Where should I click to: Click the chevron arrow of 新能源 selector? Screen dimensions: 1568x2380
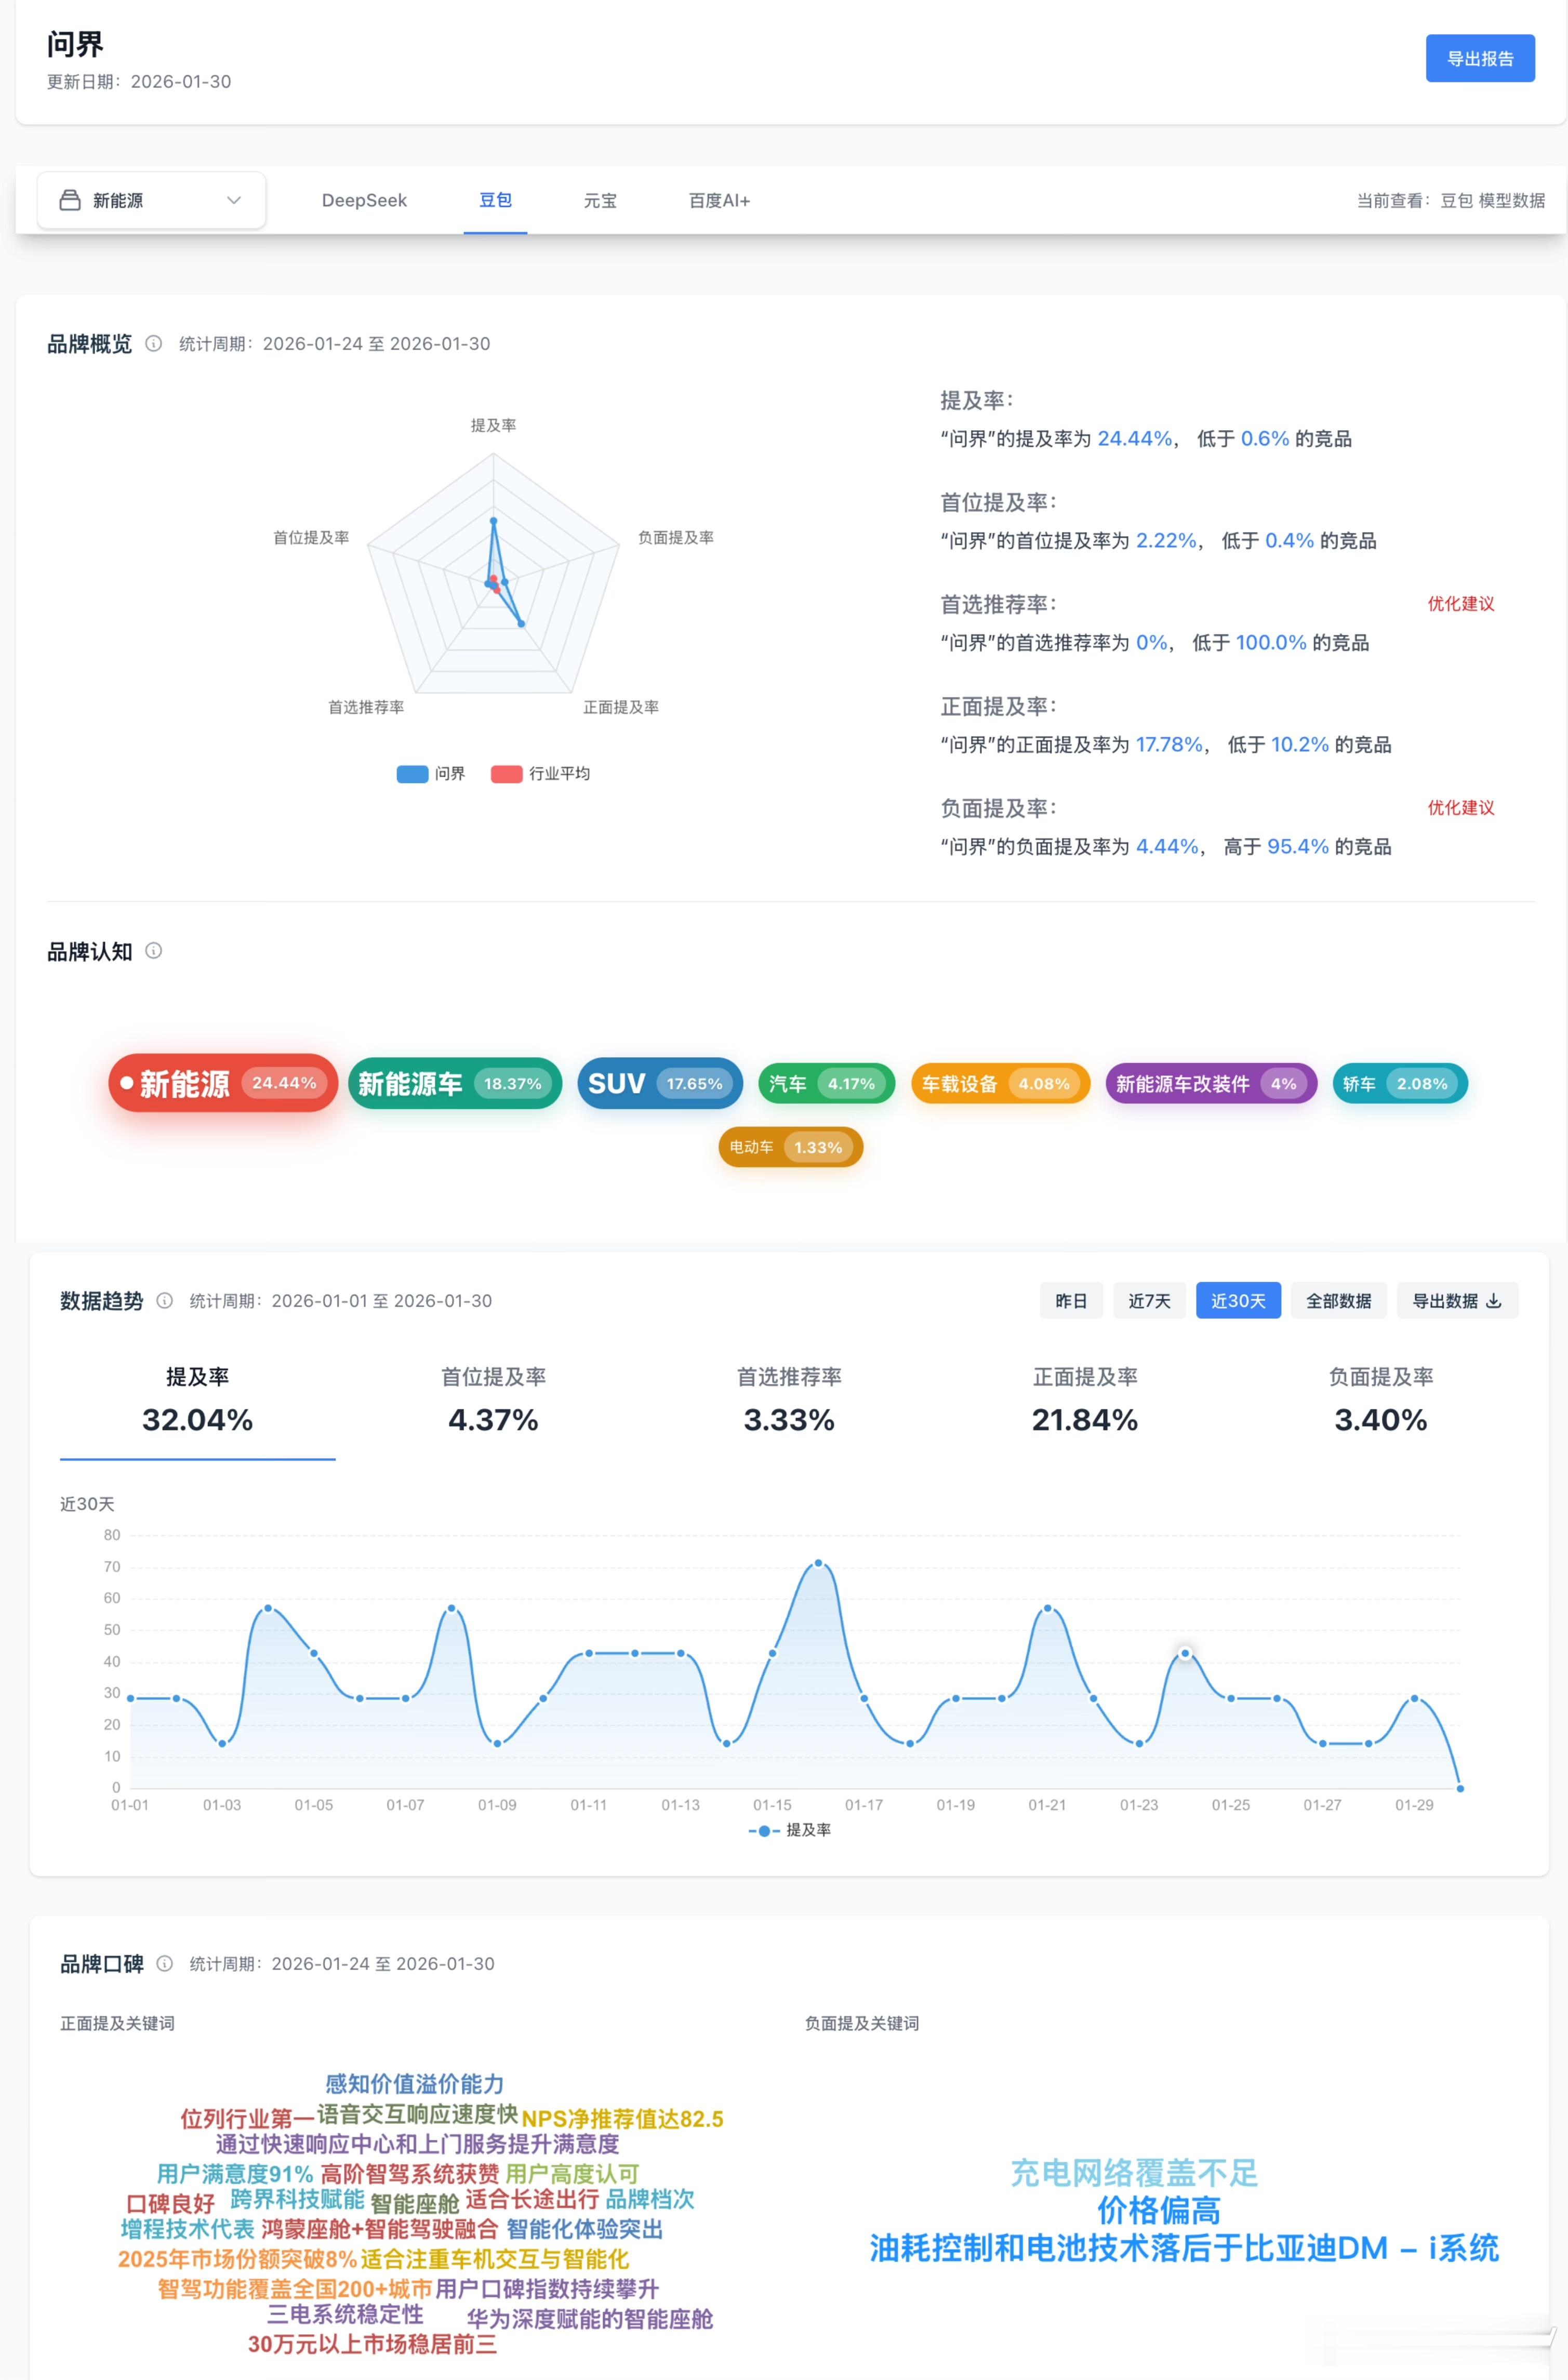[234, 201]
